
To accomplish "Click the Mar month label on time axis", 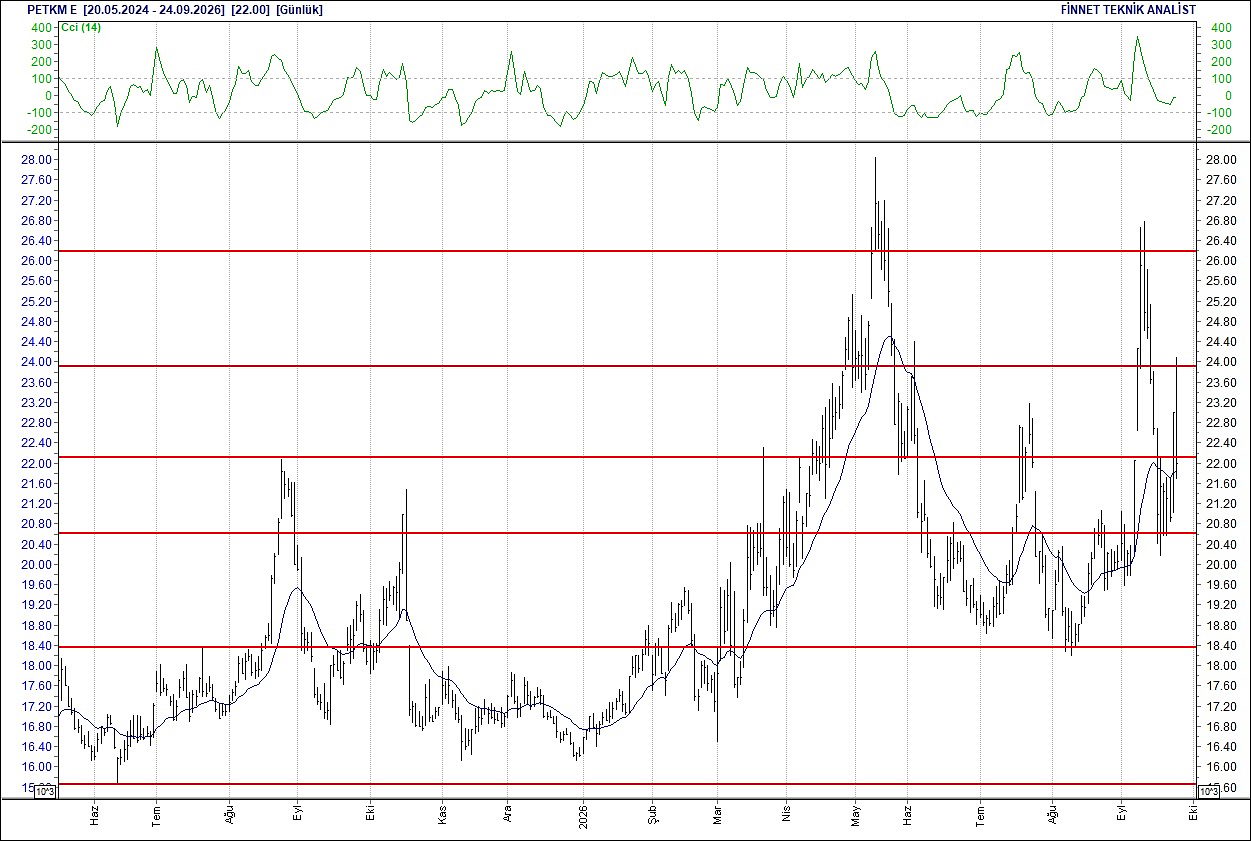I will click(x=718, y=813).
